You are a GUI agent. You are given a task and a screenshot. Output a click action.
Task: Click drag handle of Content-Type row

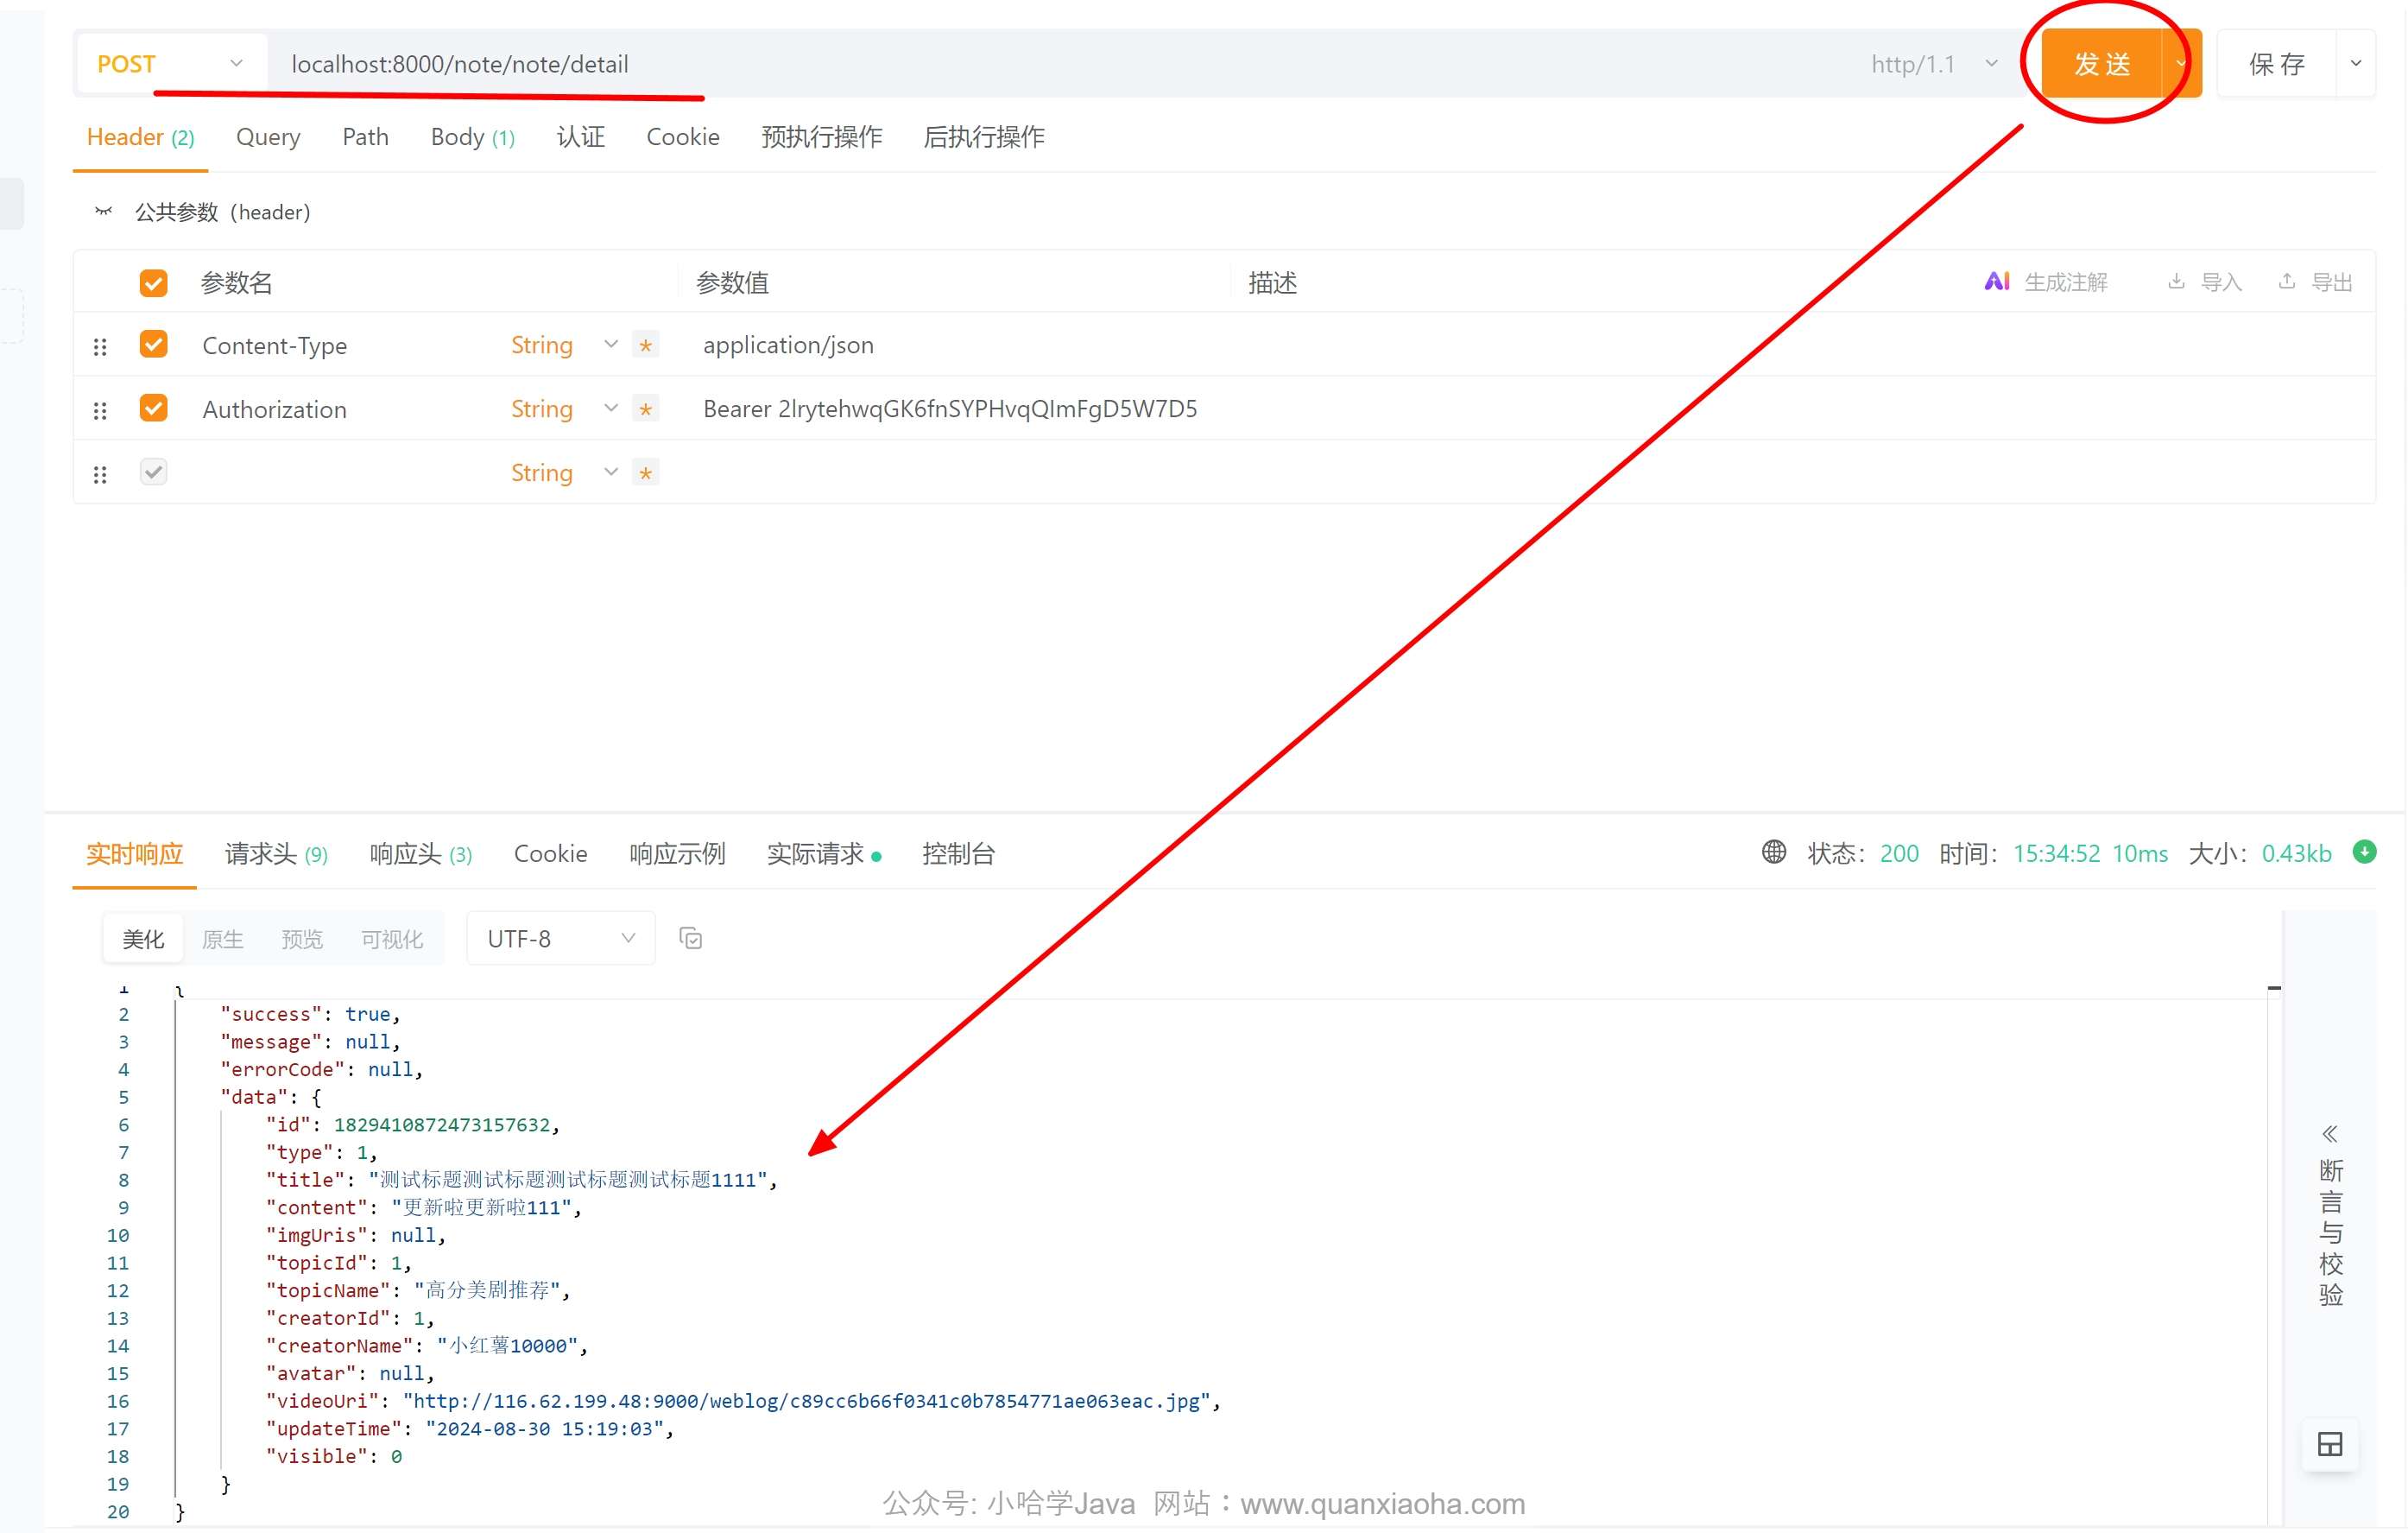(100, 346)
